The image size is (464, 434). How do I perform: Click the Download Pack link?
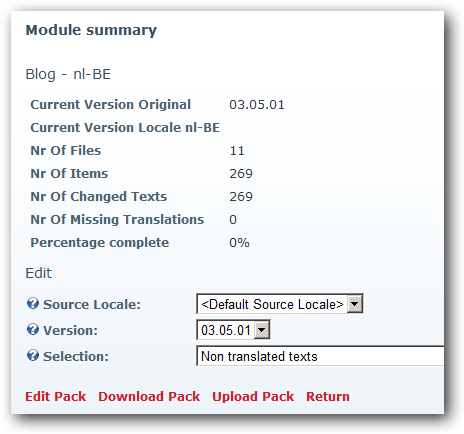149,396
